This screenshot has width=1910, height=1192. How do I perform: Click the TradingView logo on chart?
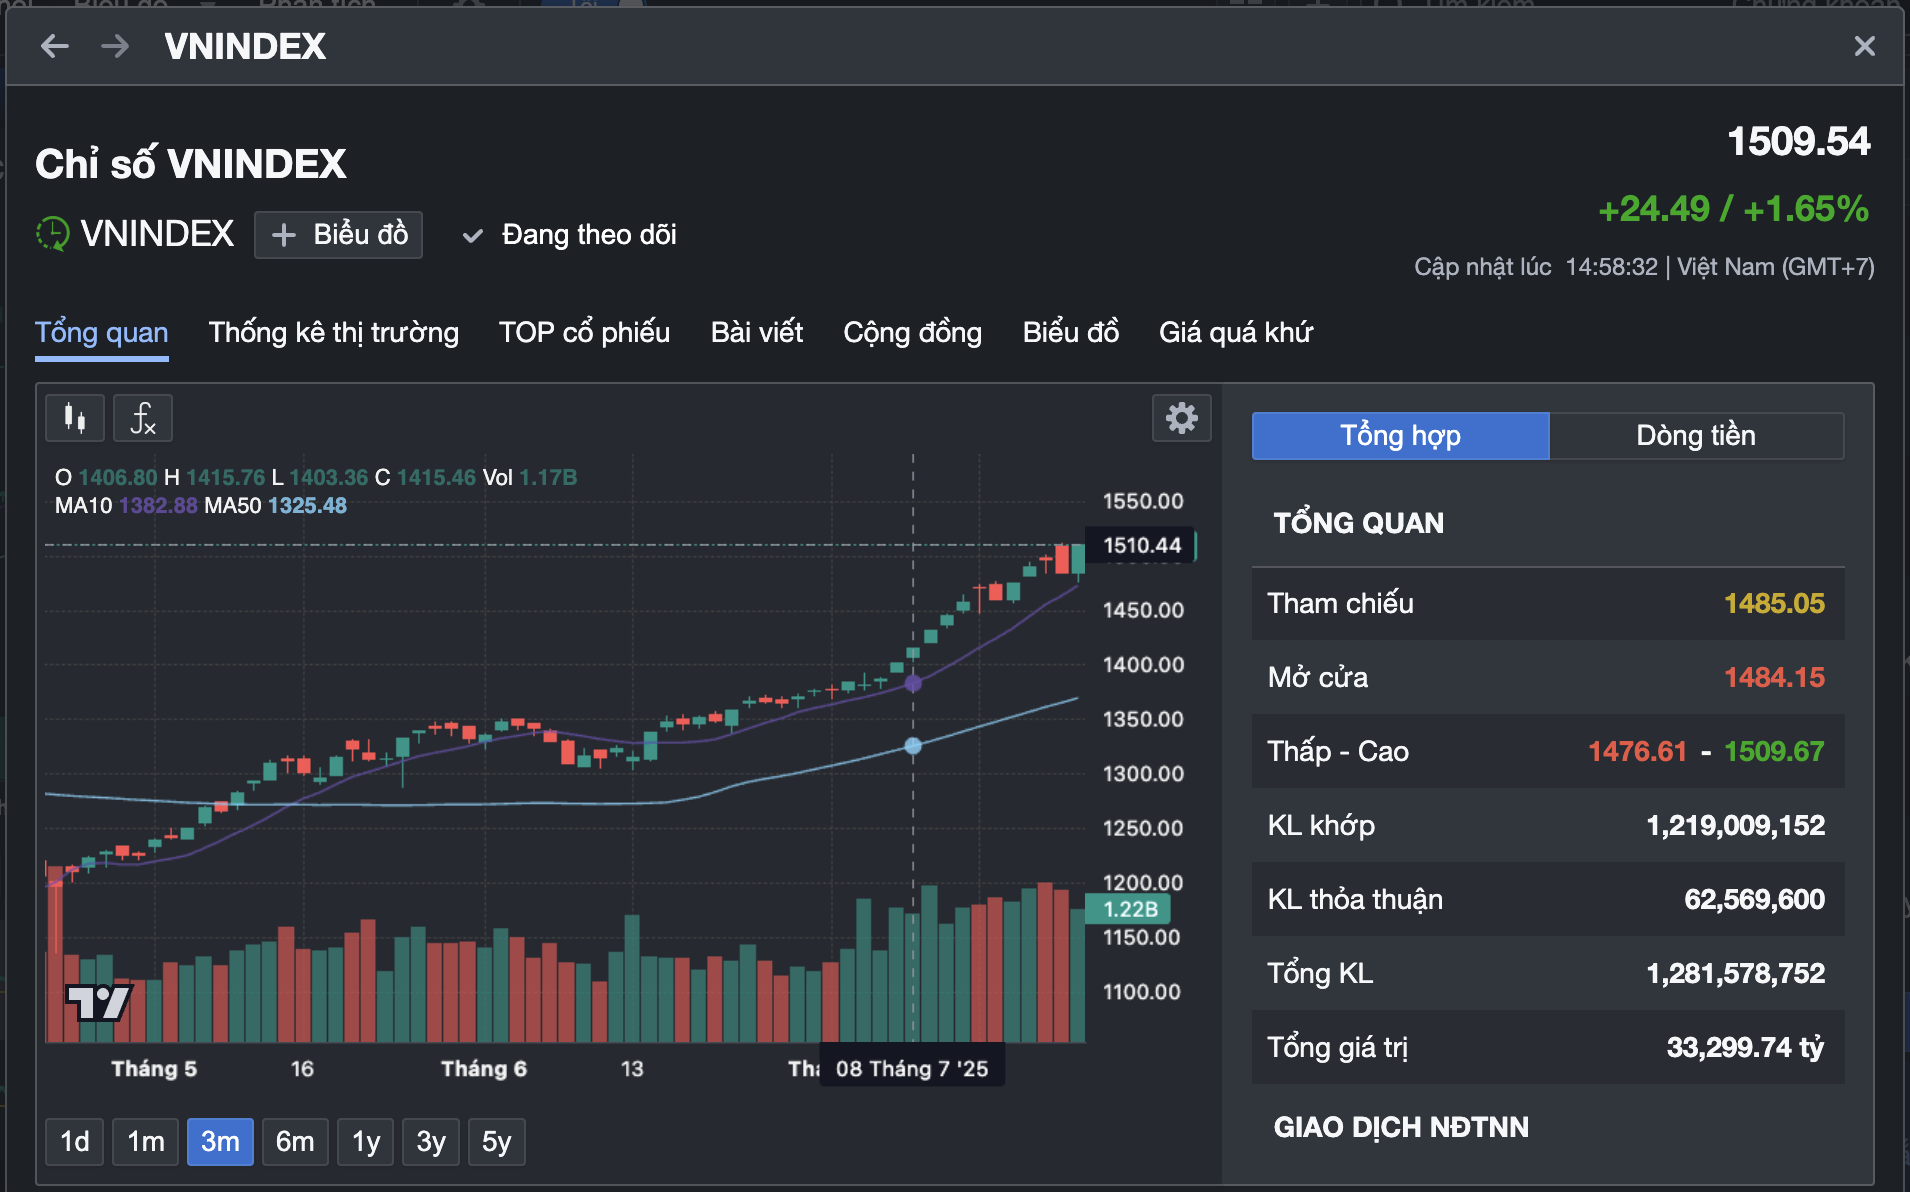[x=98, y=1002]
